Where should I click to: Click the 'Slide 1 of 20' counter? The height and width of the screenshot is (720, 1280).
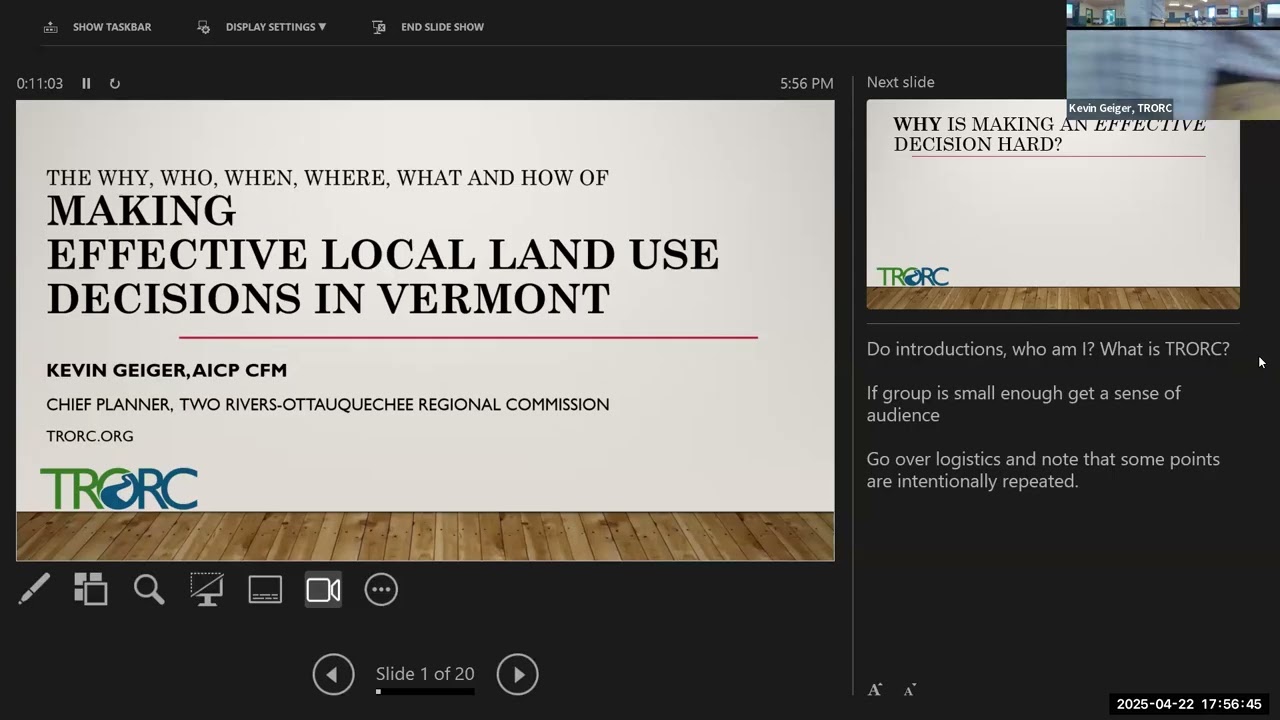click(425, 674)
